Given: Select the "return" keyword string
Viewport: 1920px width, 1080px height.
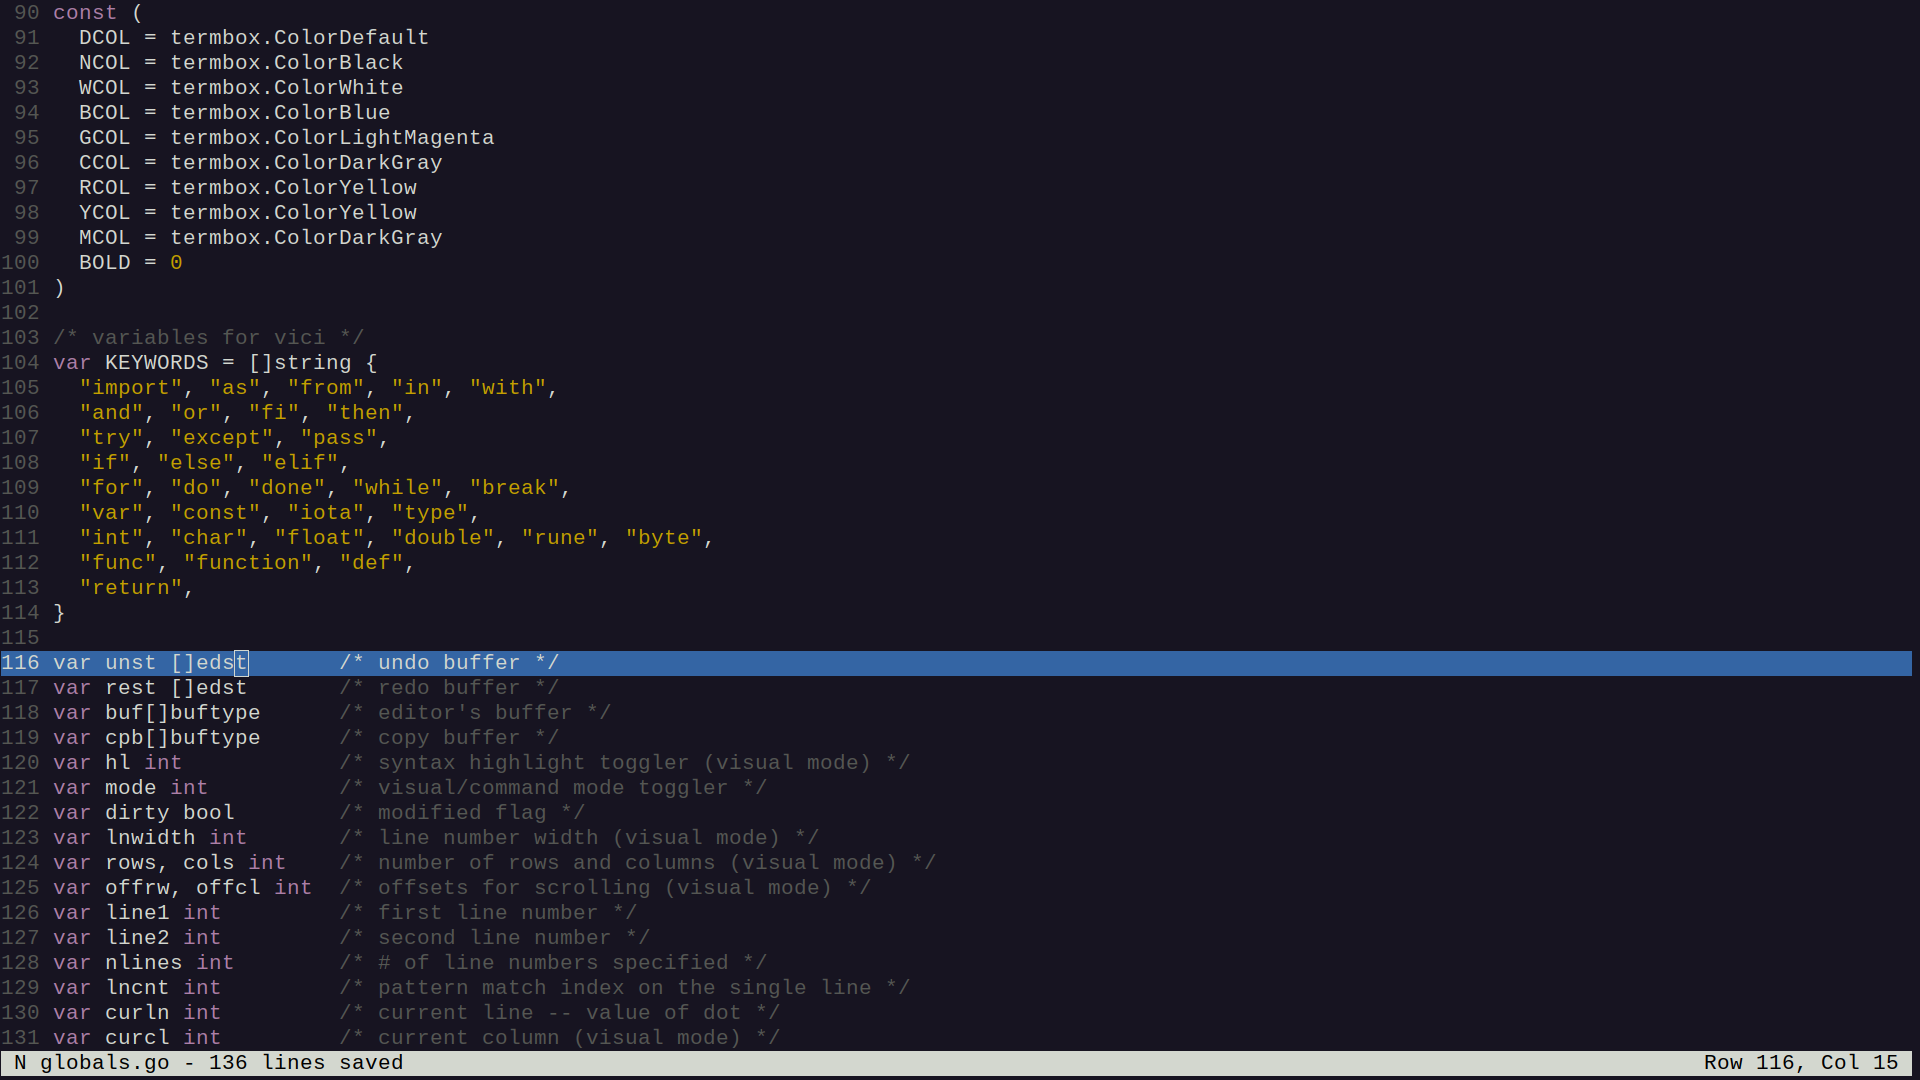Looking at the screenshot, I should [130, 588].
